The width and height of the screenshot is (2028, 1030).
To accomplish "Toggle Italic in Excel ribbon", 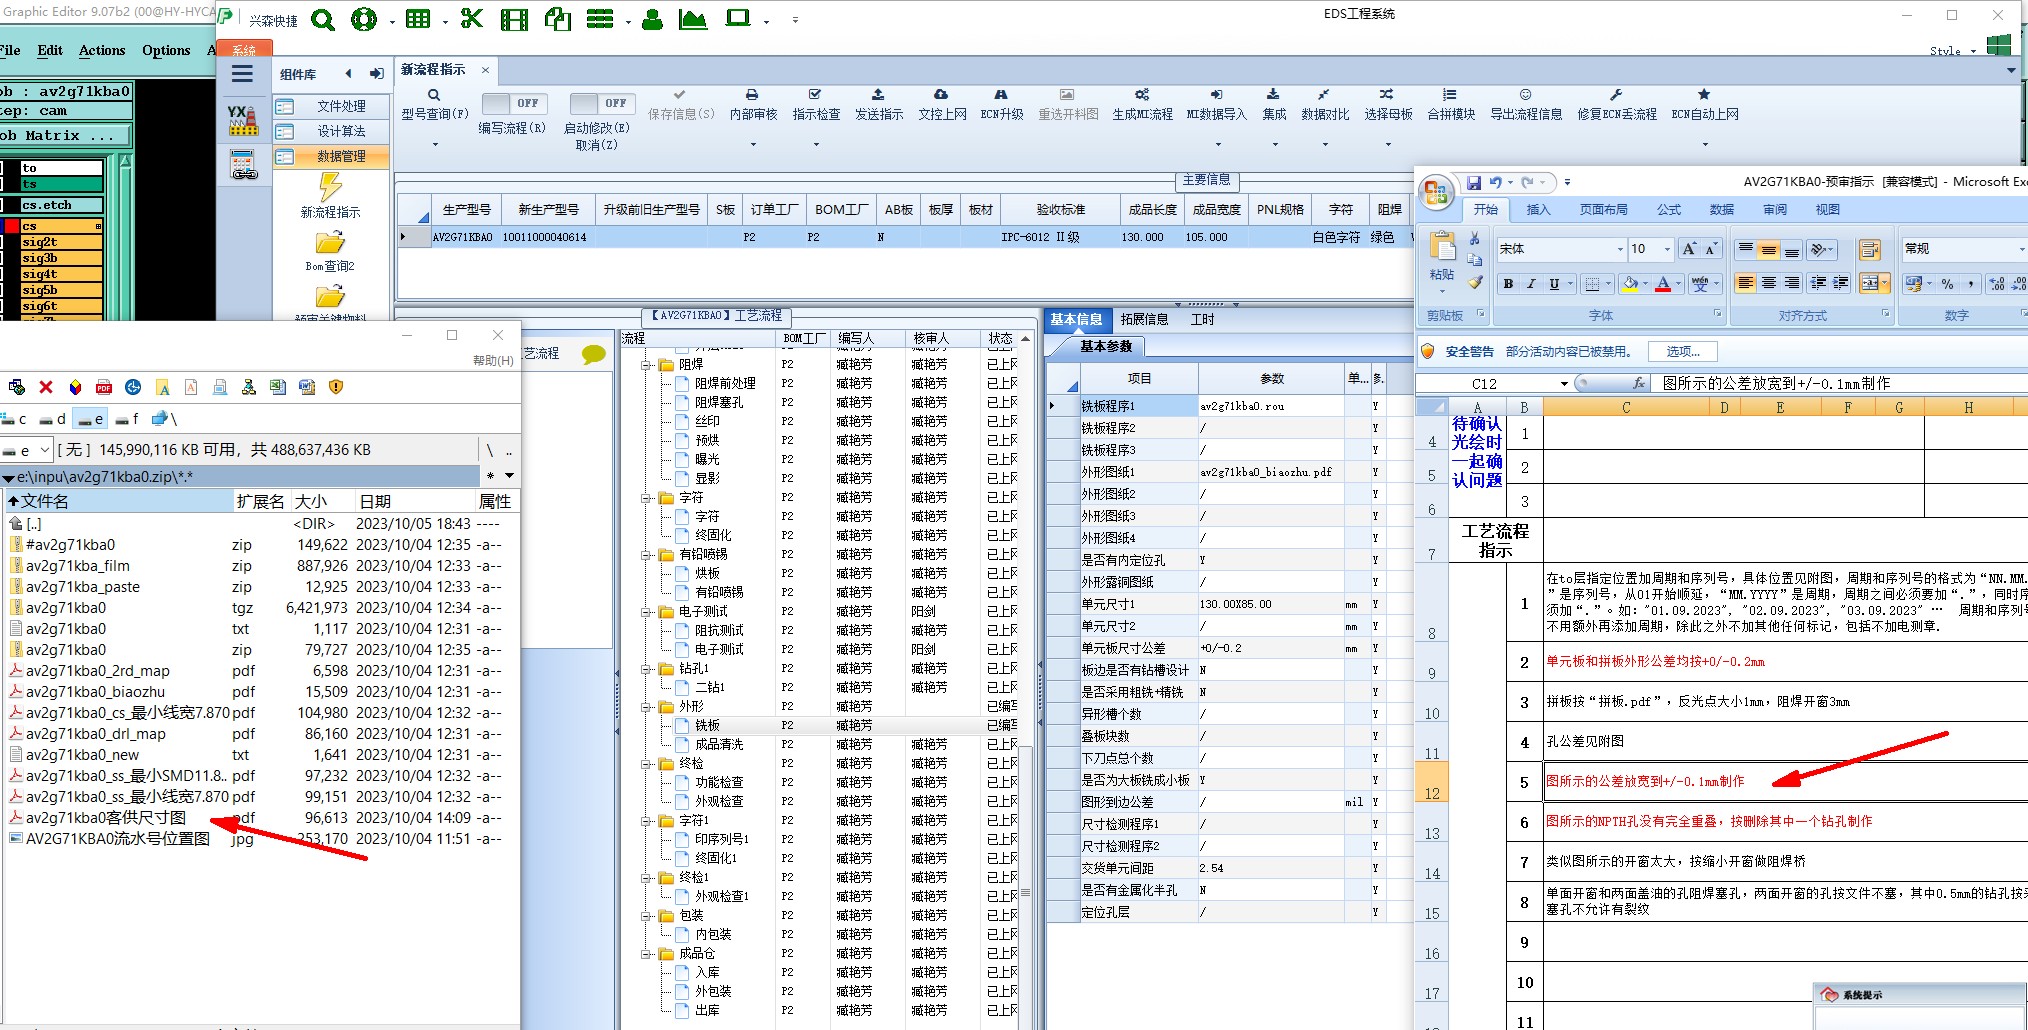I will tap(1531, 284).
